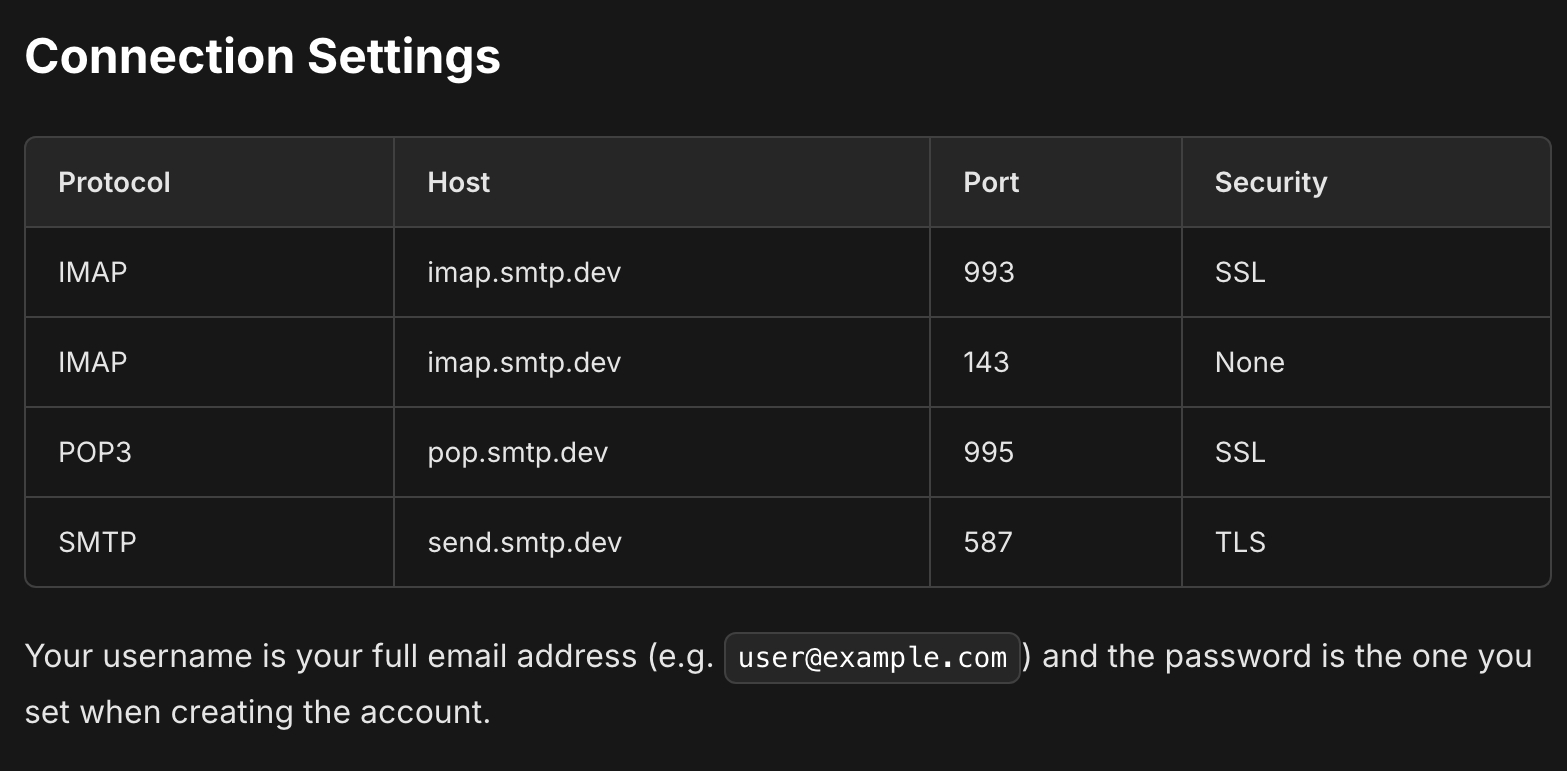Select port number 143 cell

(986, 362)
